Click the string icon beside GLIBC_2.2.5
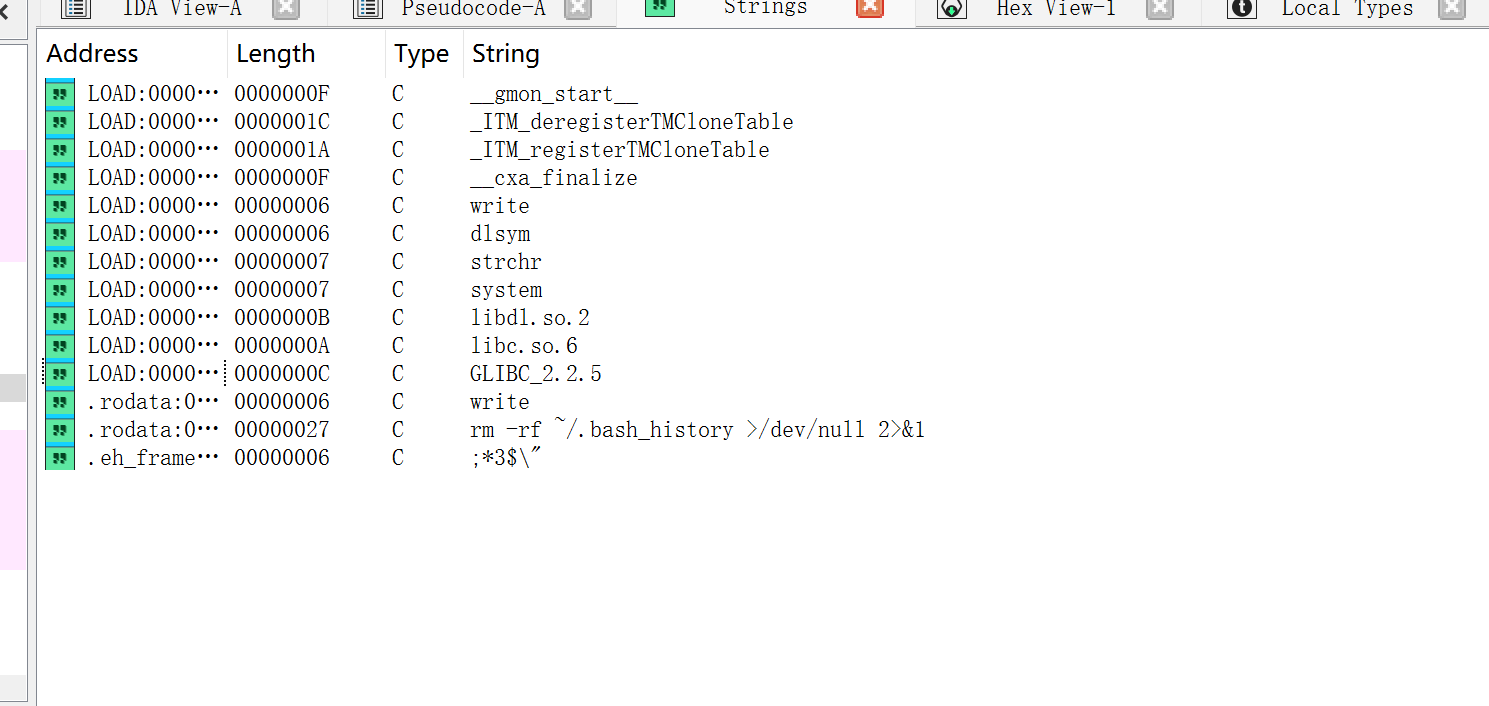Image resolution: width=1489 pixels, height=706 pixels. click(x=59, y=373)
